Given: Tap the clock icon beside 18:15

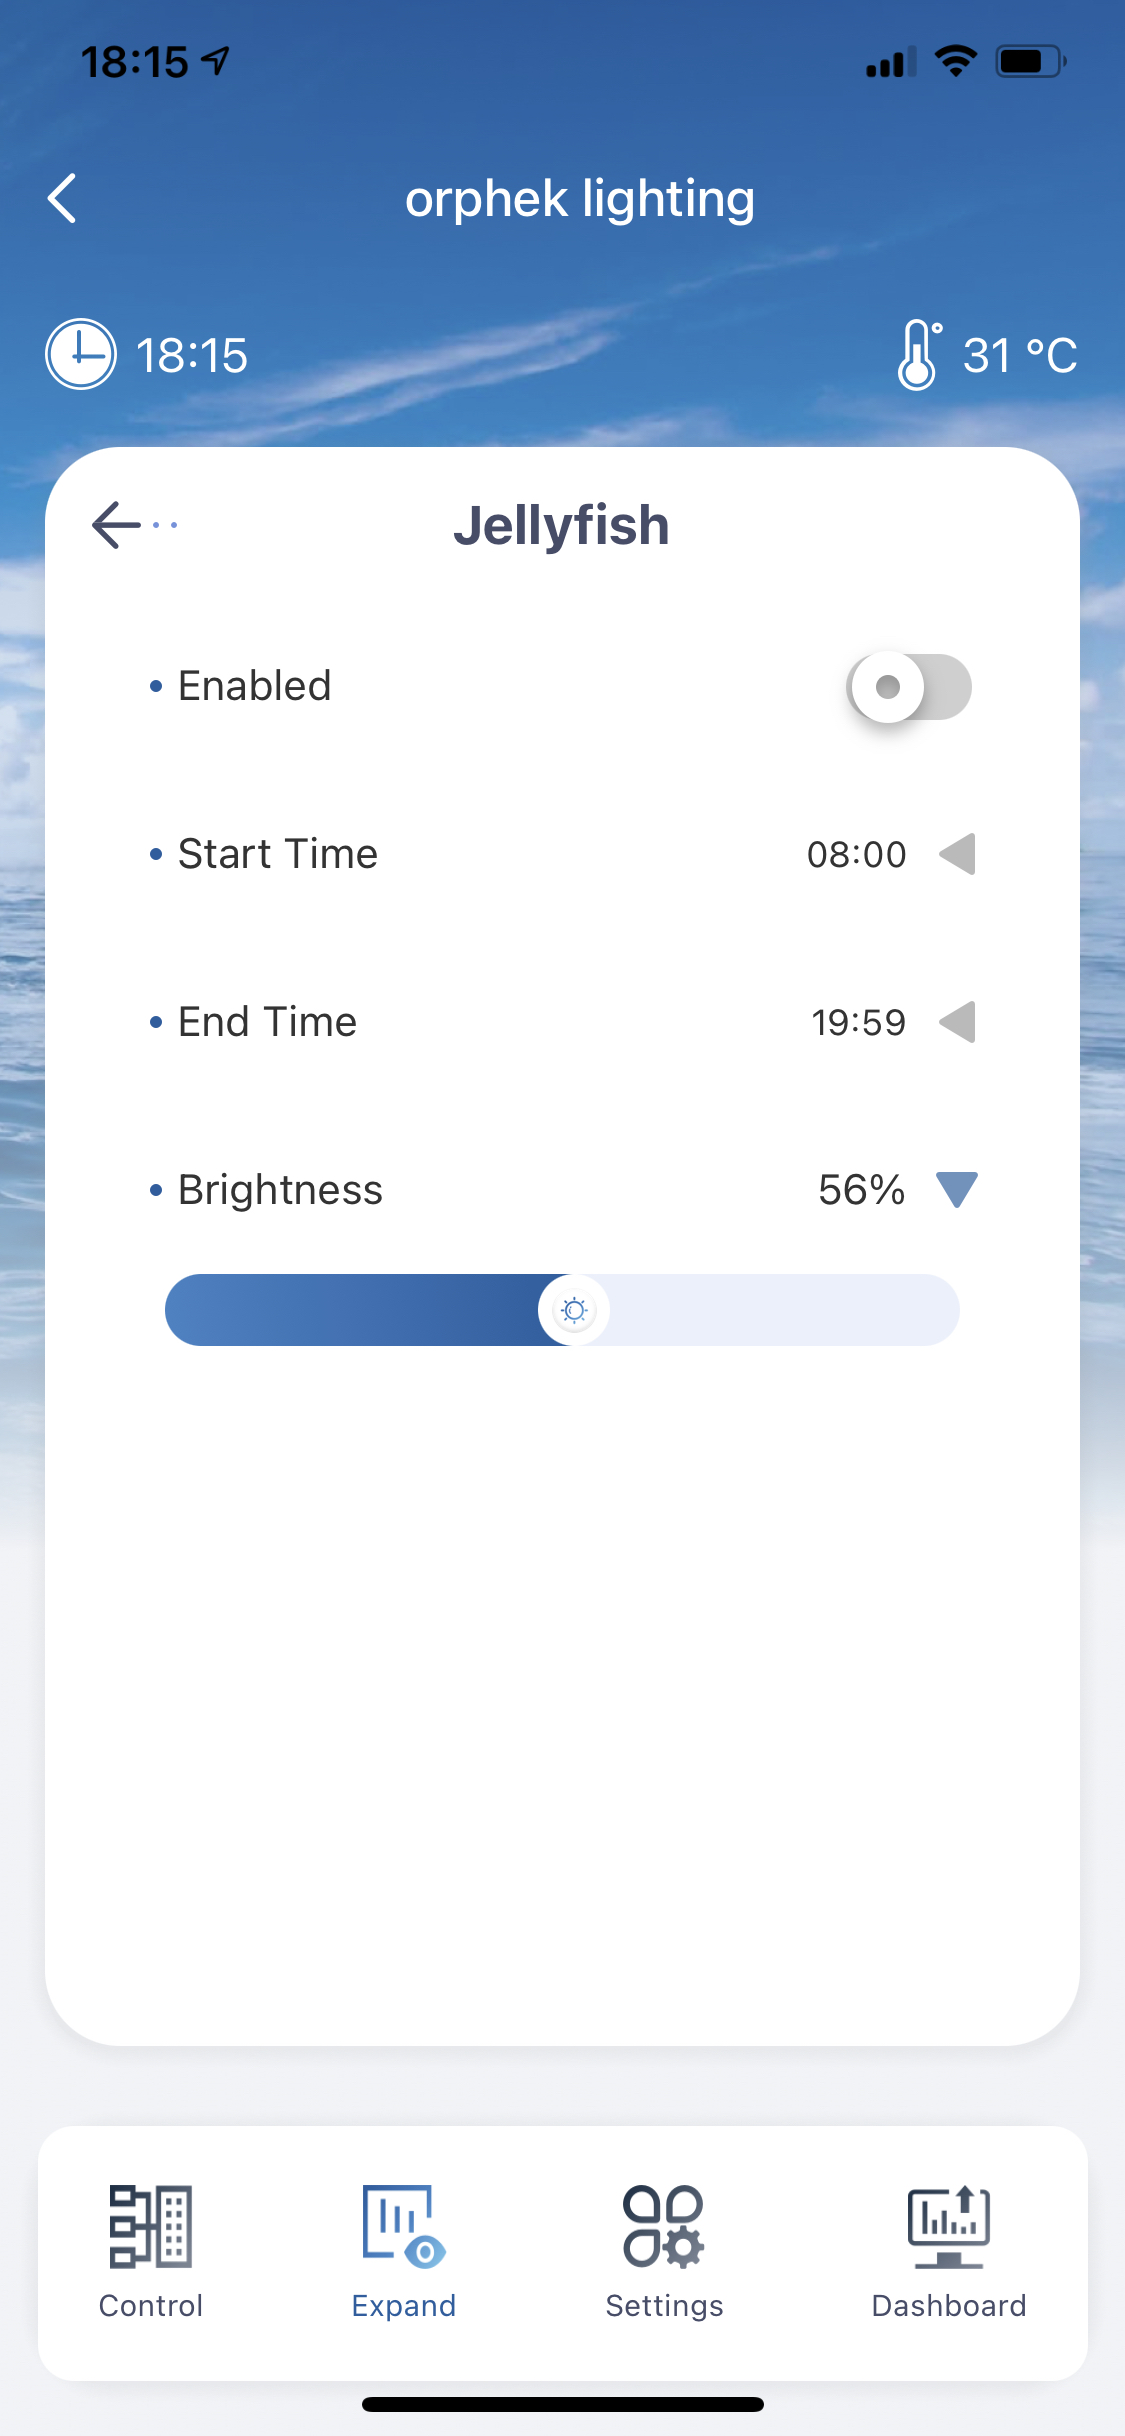Looking at the screenshot, I should point(81,354).
